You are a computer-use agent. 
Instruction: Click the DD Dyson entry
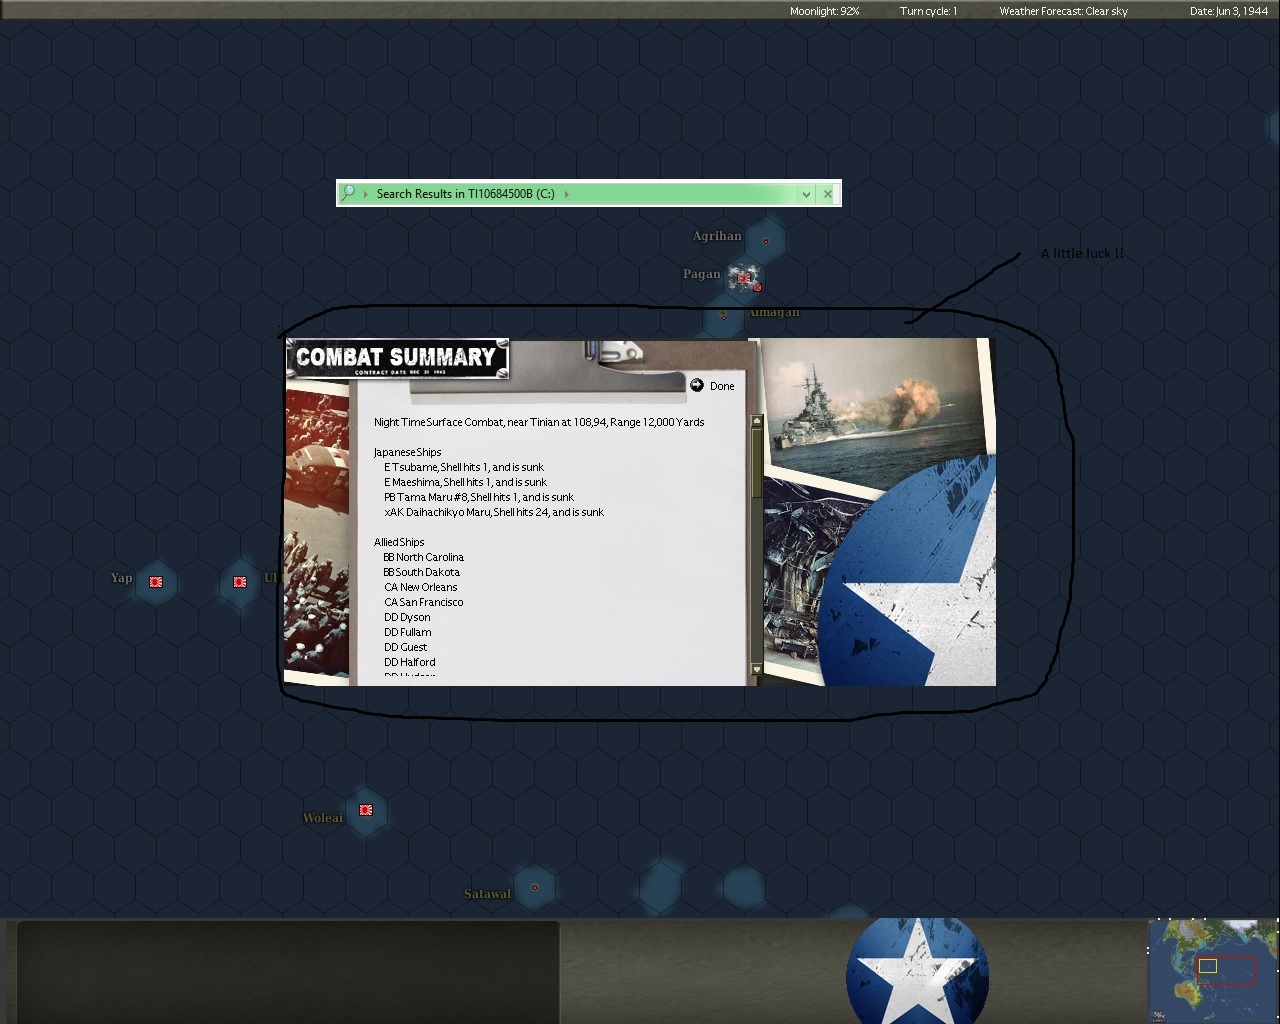pyautogui.click(x=407, y=617)
